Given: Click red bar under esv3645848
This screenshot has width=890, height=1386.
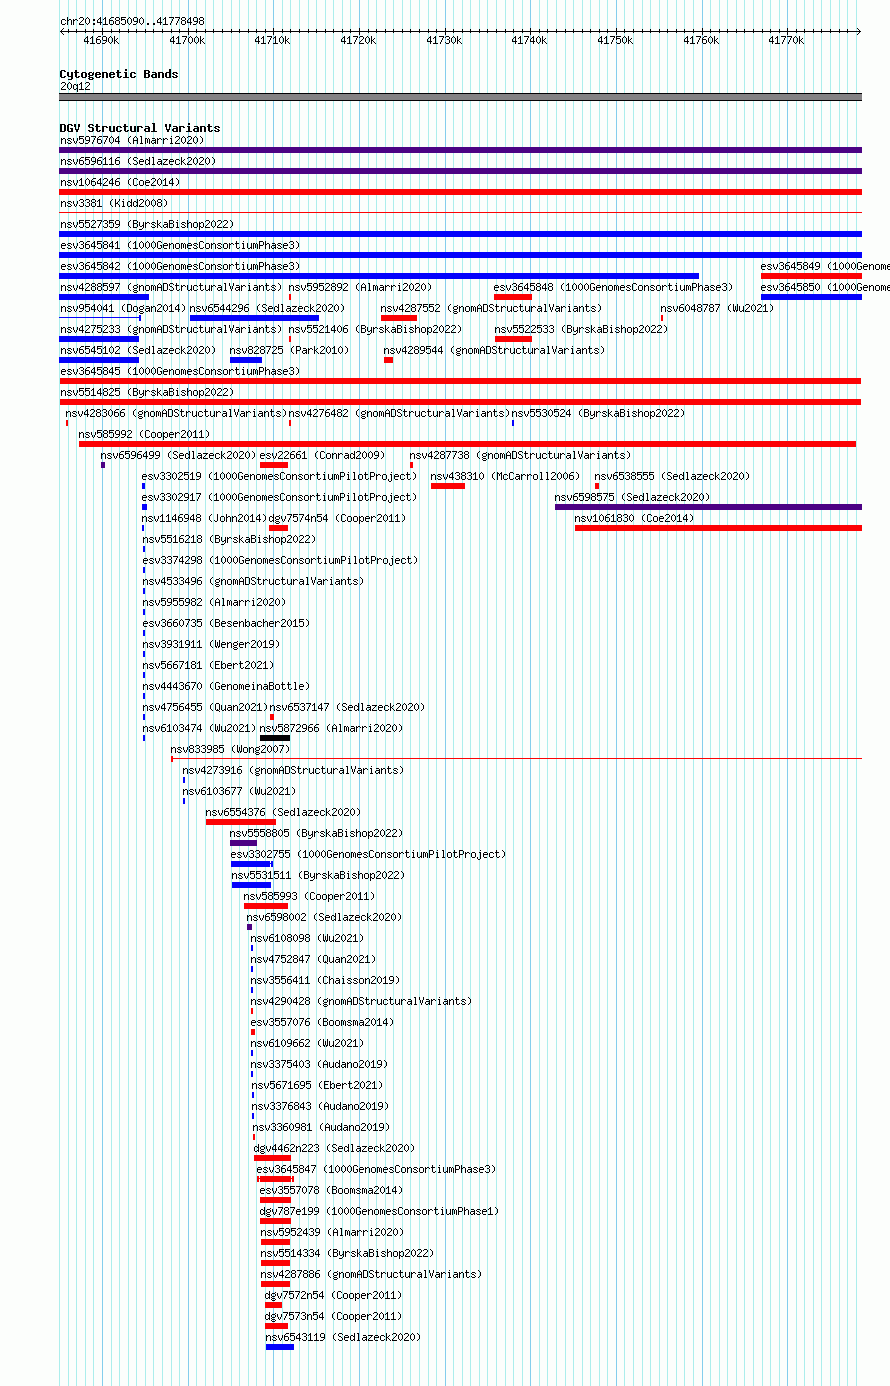Looking at the screenshot, I should coord(513,297).
